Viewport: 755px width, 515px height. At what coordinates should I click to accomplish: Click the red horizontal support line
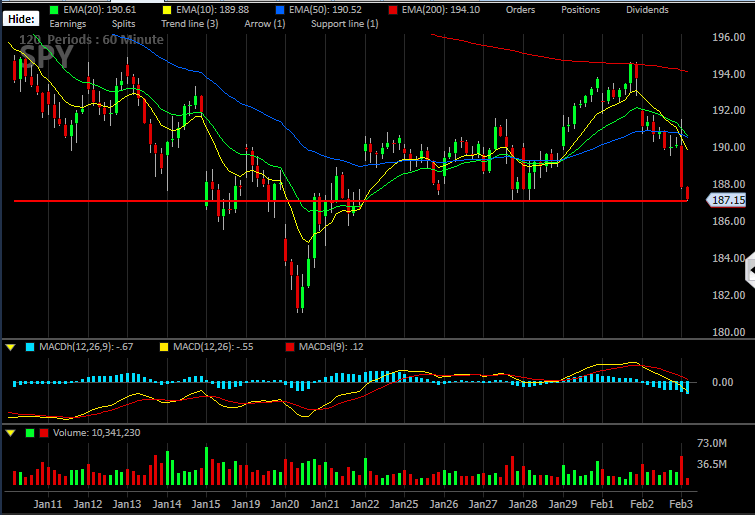351,201
